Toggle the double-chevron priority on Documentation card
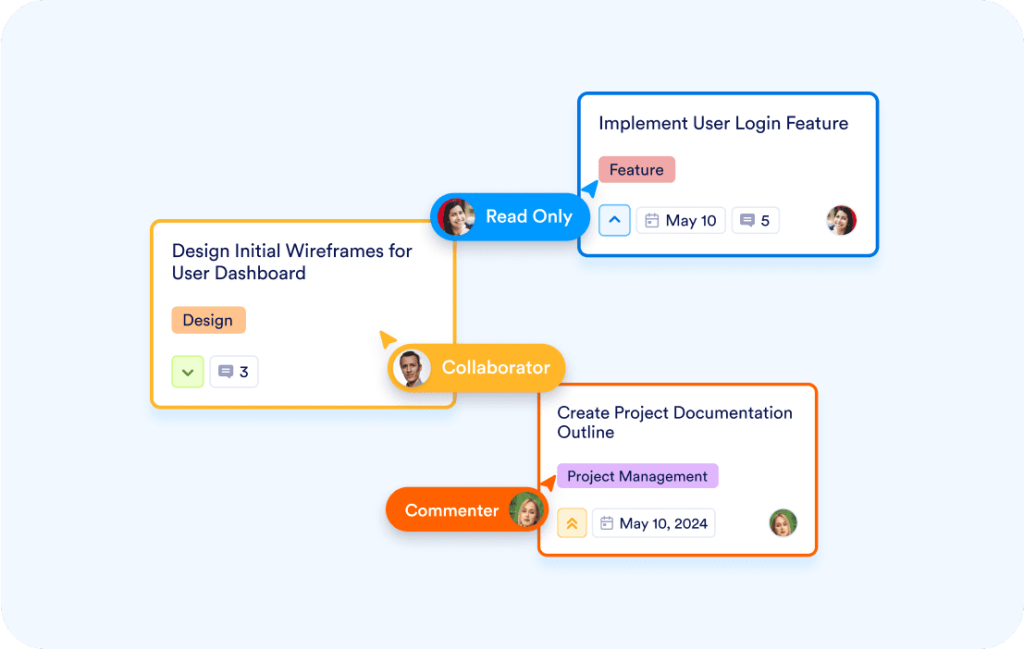The height and width of the screenshot is (649, 1024). click(571, 522)
